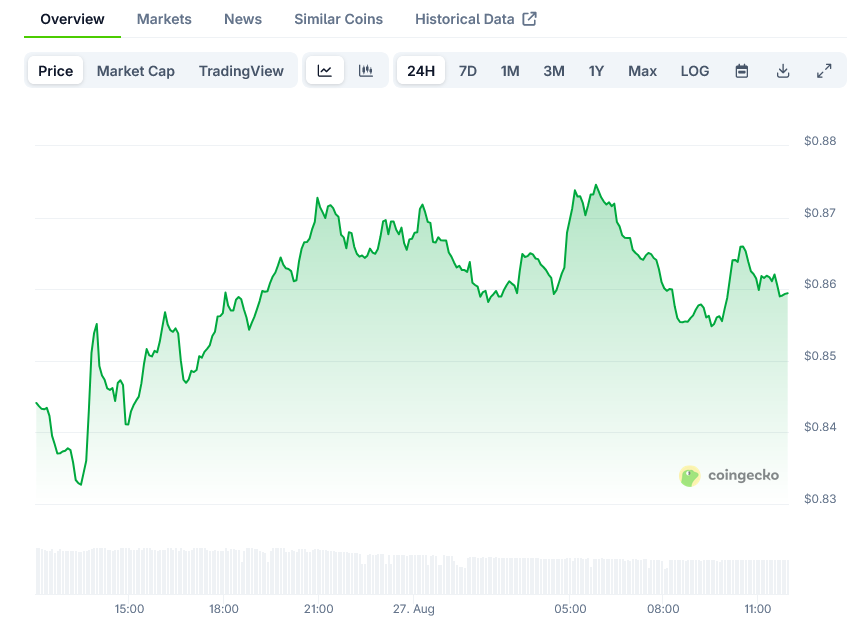Click the $0.87 price axis label
847x626 pixels.
[x=820, y=213]
